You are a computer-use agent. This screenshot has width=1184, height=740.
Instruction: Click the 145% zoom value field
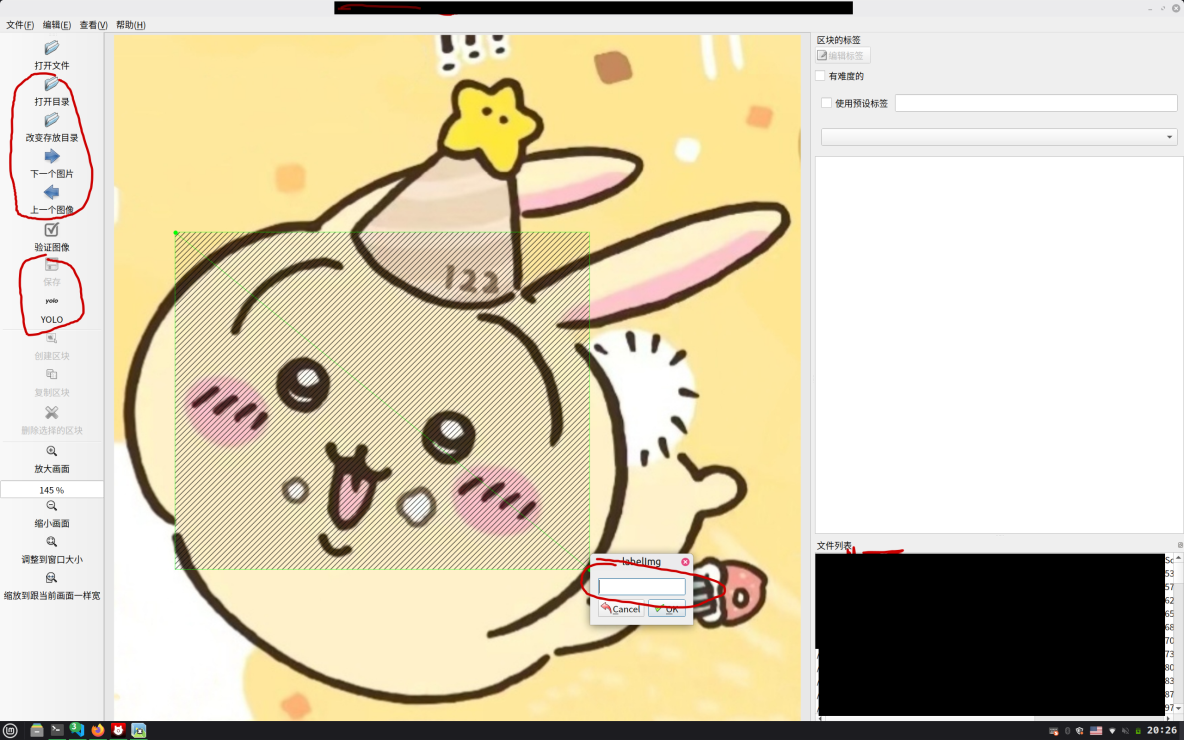(51, 488)
